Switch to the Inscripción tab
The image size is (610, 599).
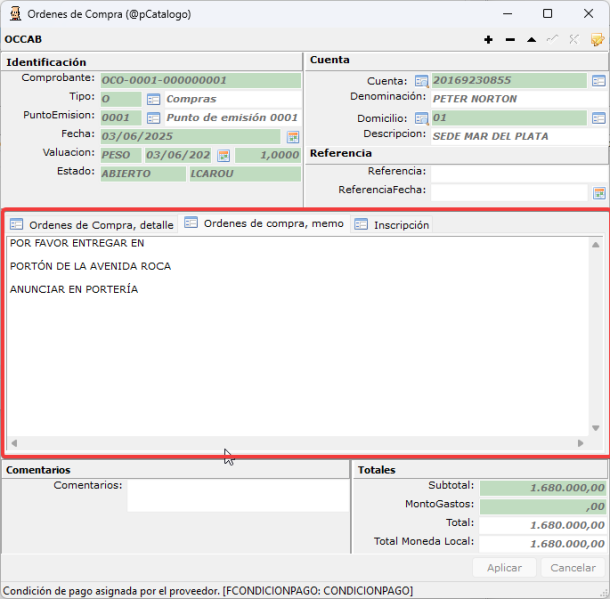pos(392,225)
